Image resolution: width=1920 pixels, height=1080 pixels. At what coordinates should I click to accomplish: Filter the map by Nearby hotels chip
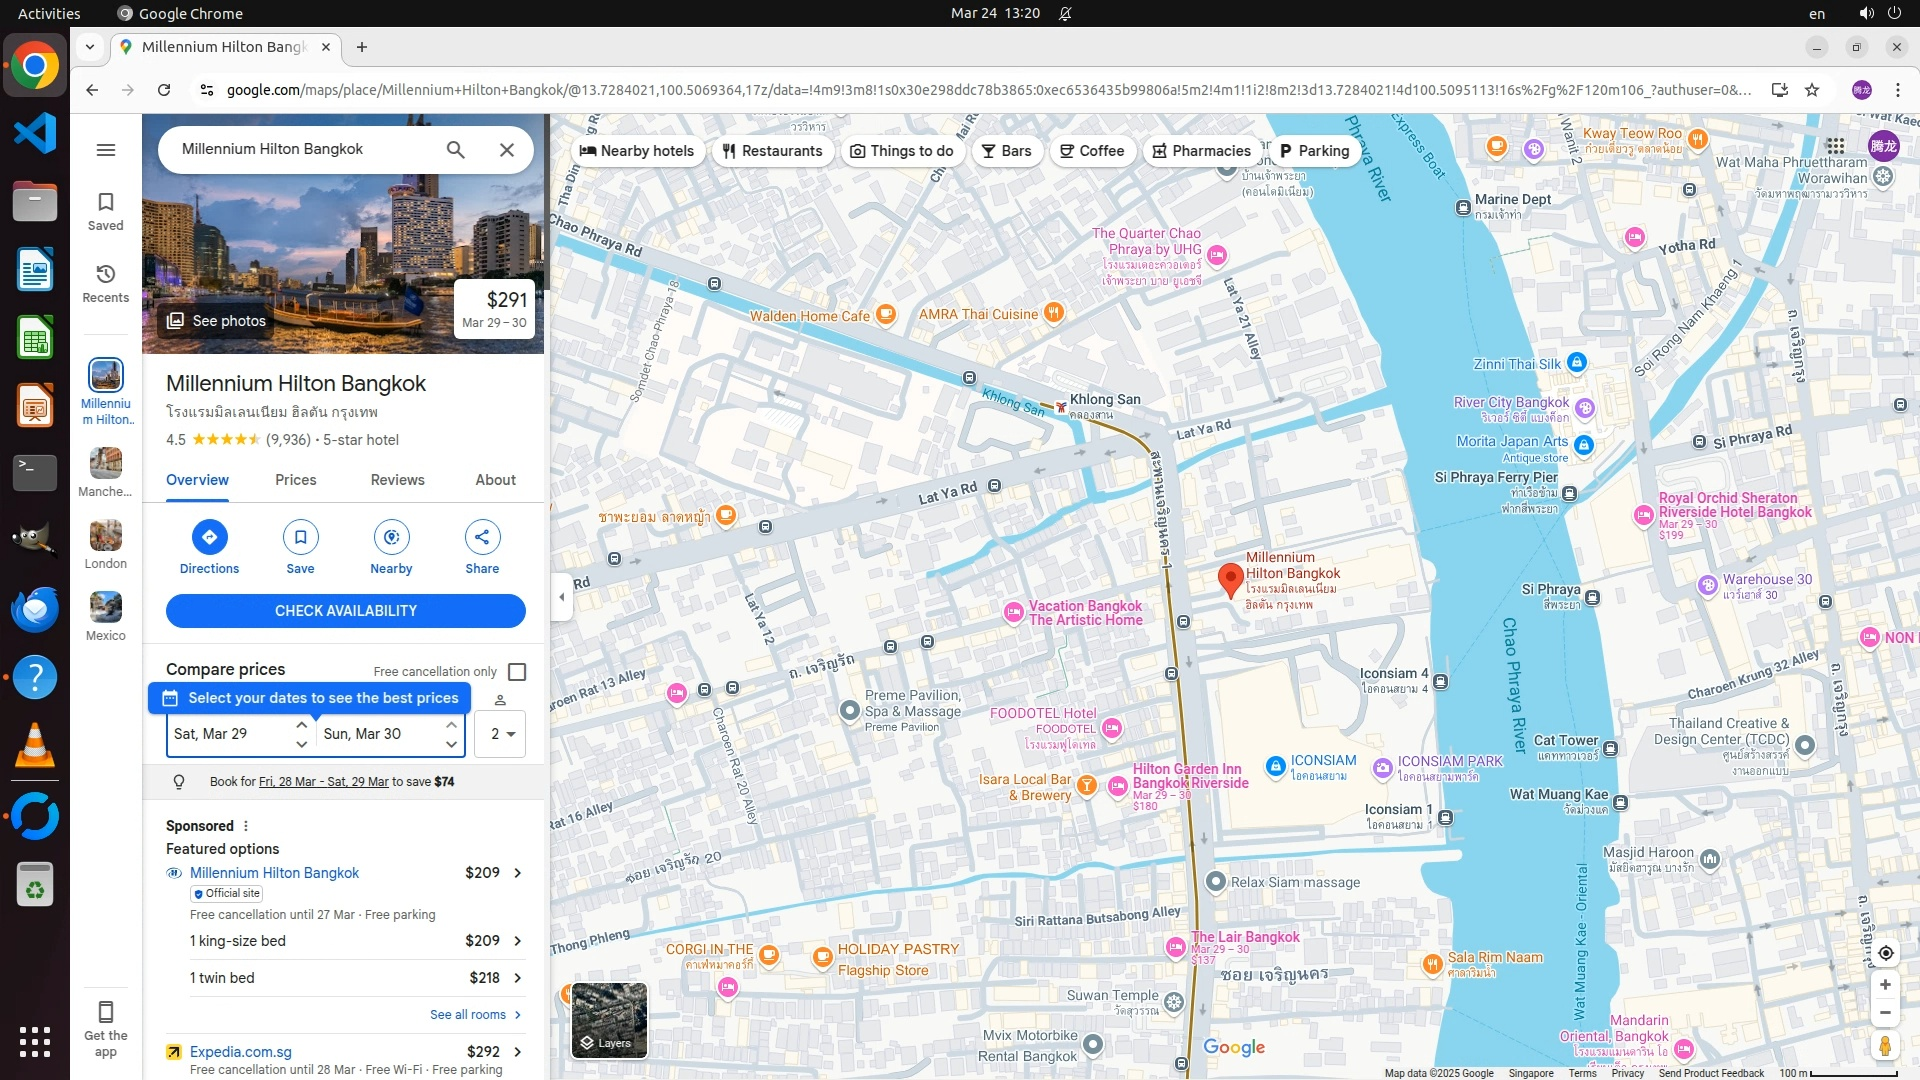point(637,151)
